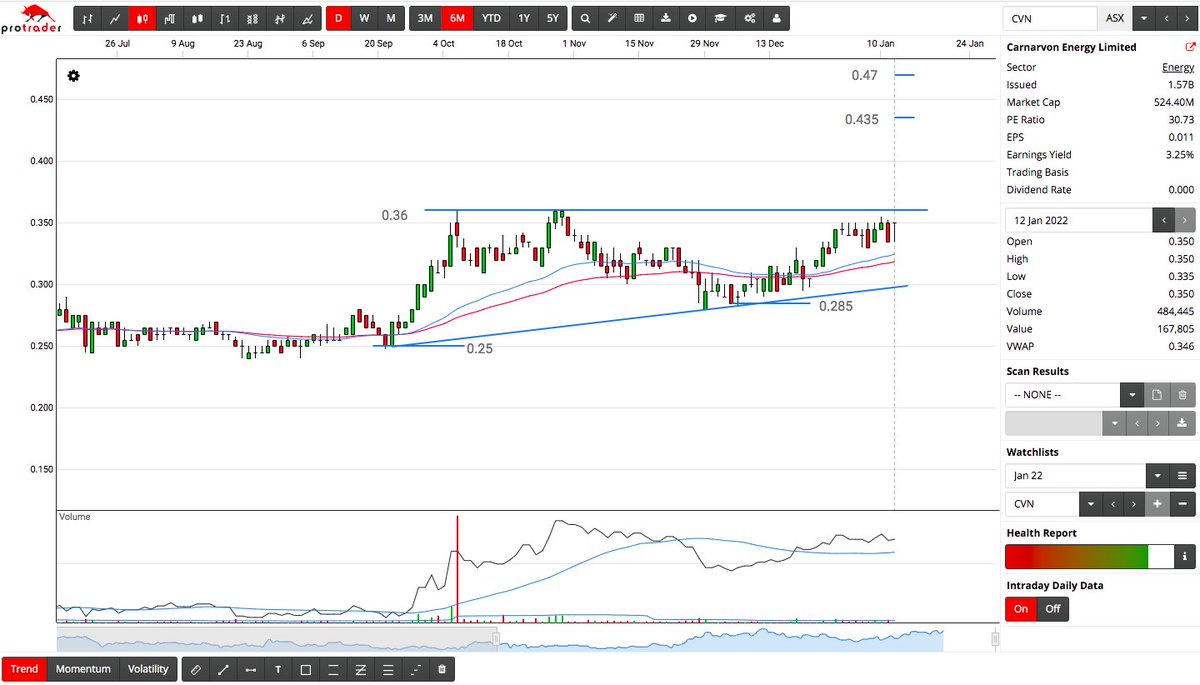Click the 12 Jan 2022 date field
The height and width of the screenshot is (685, 1200).
[x=1078, y=220]
